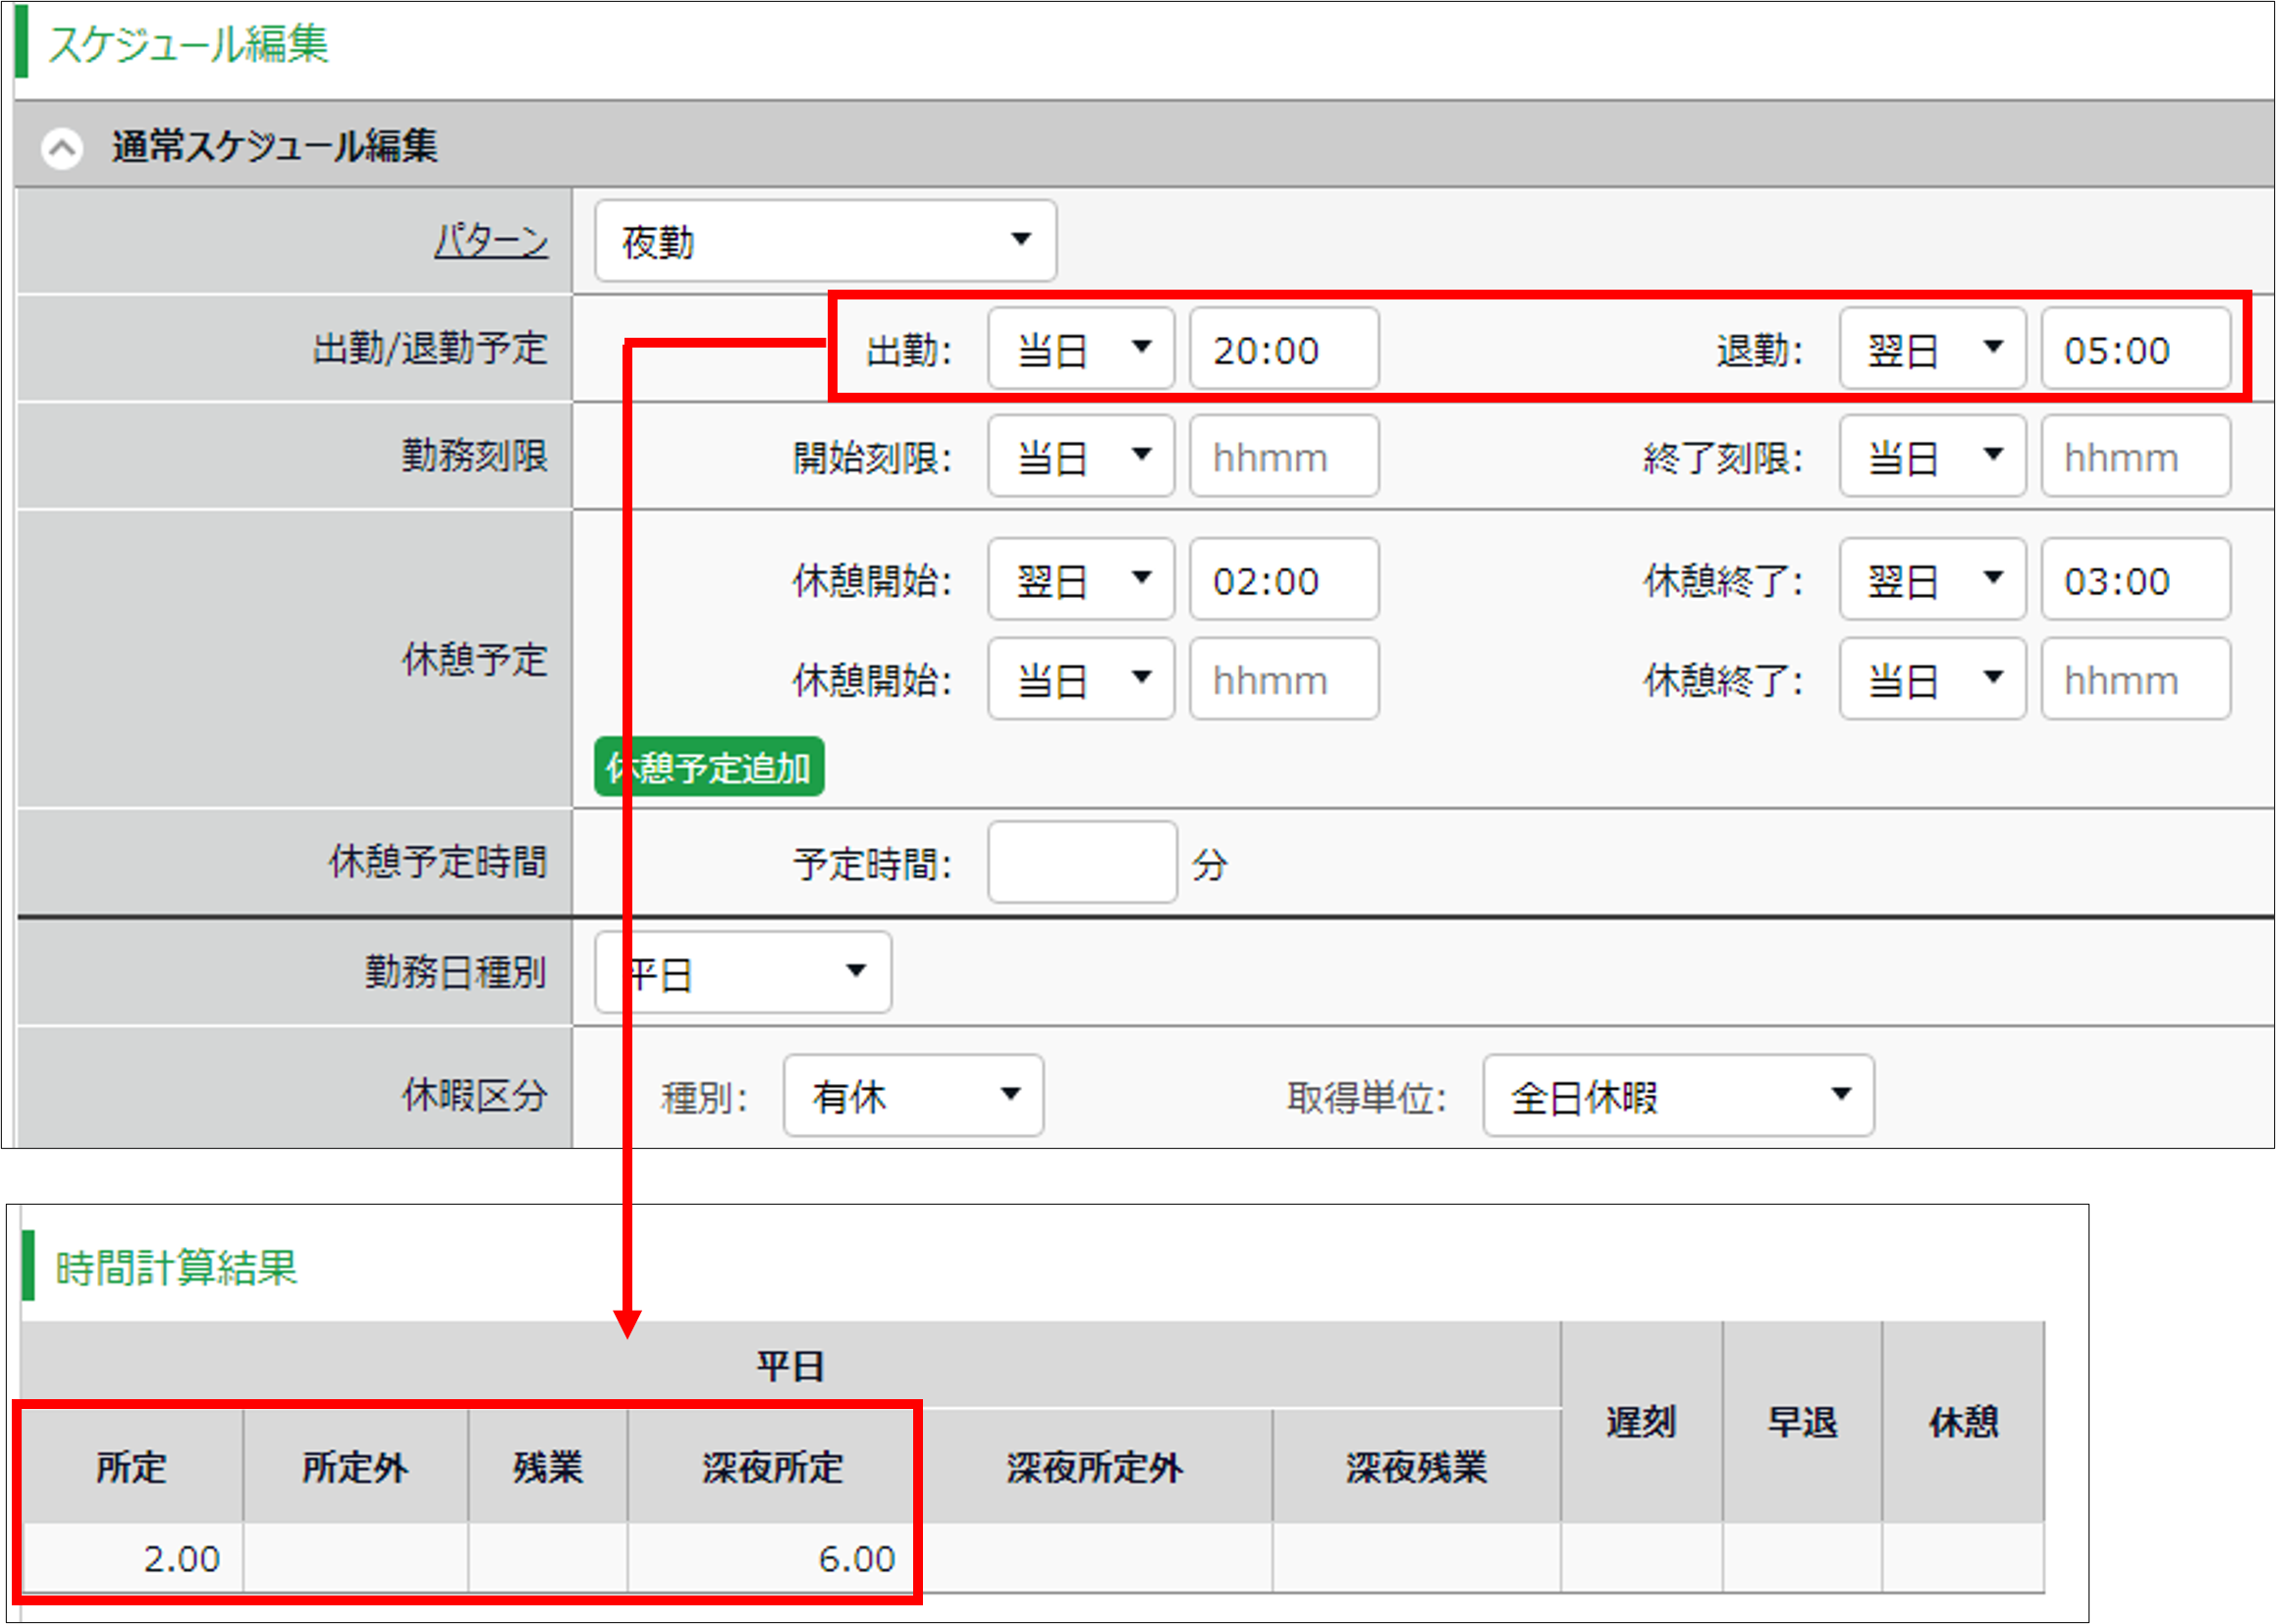Open the 勤務日種別 dropdown 平日

[742, 972]
